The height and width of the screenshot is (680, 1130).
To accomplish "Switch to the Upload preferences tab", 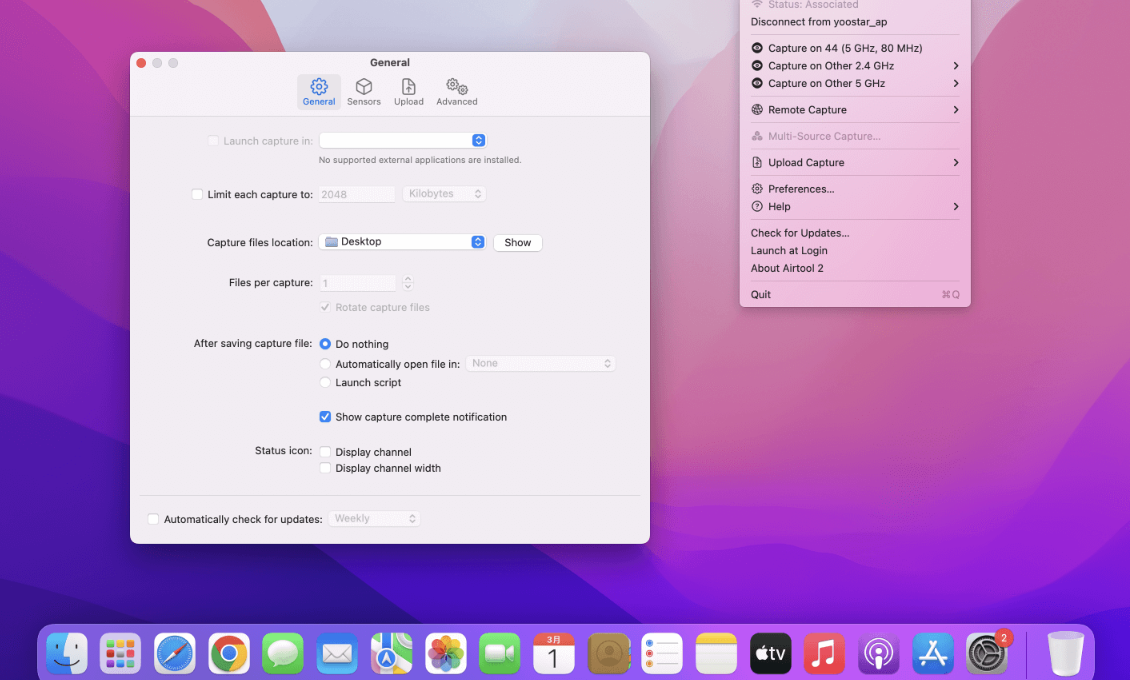I will tap(409, 92).
